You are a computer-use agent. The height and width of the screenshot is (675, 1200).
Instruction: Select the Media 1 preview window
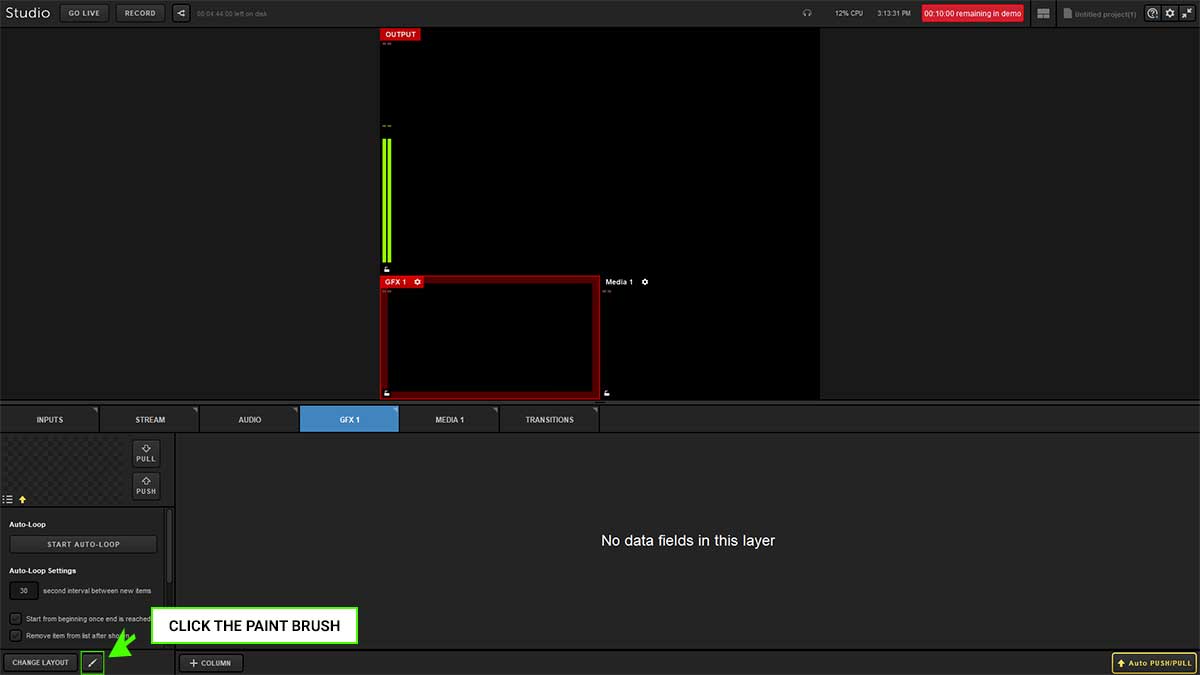click(710, 337)
